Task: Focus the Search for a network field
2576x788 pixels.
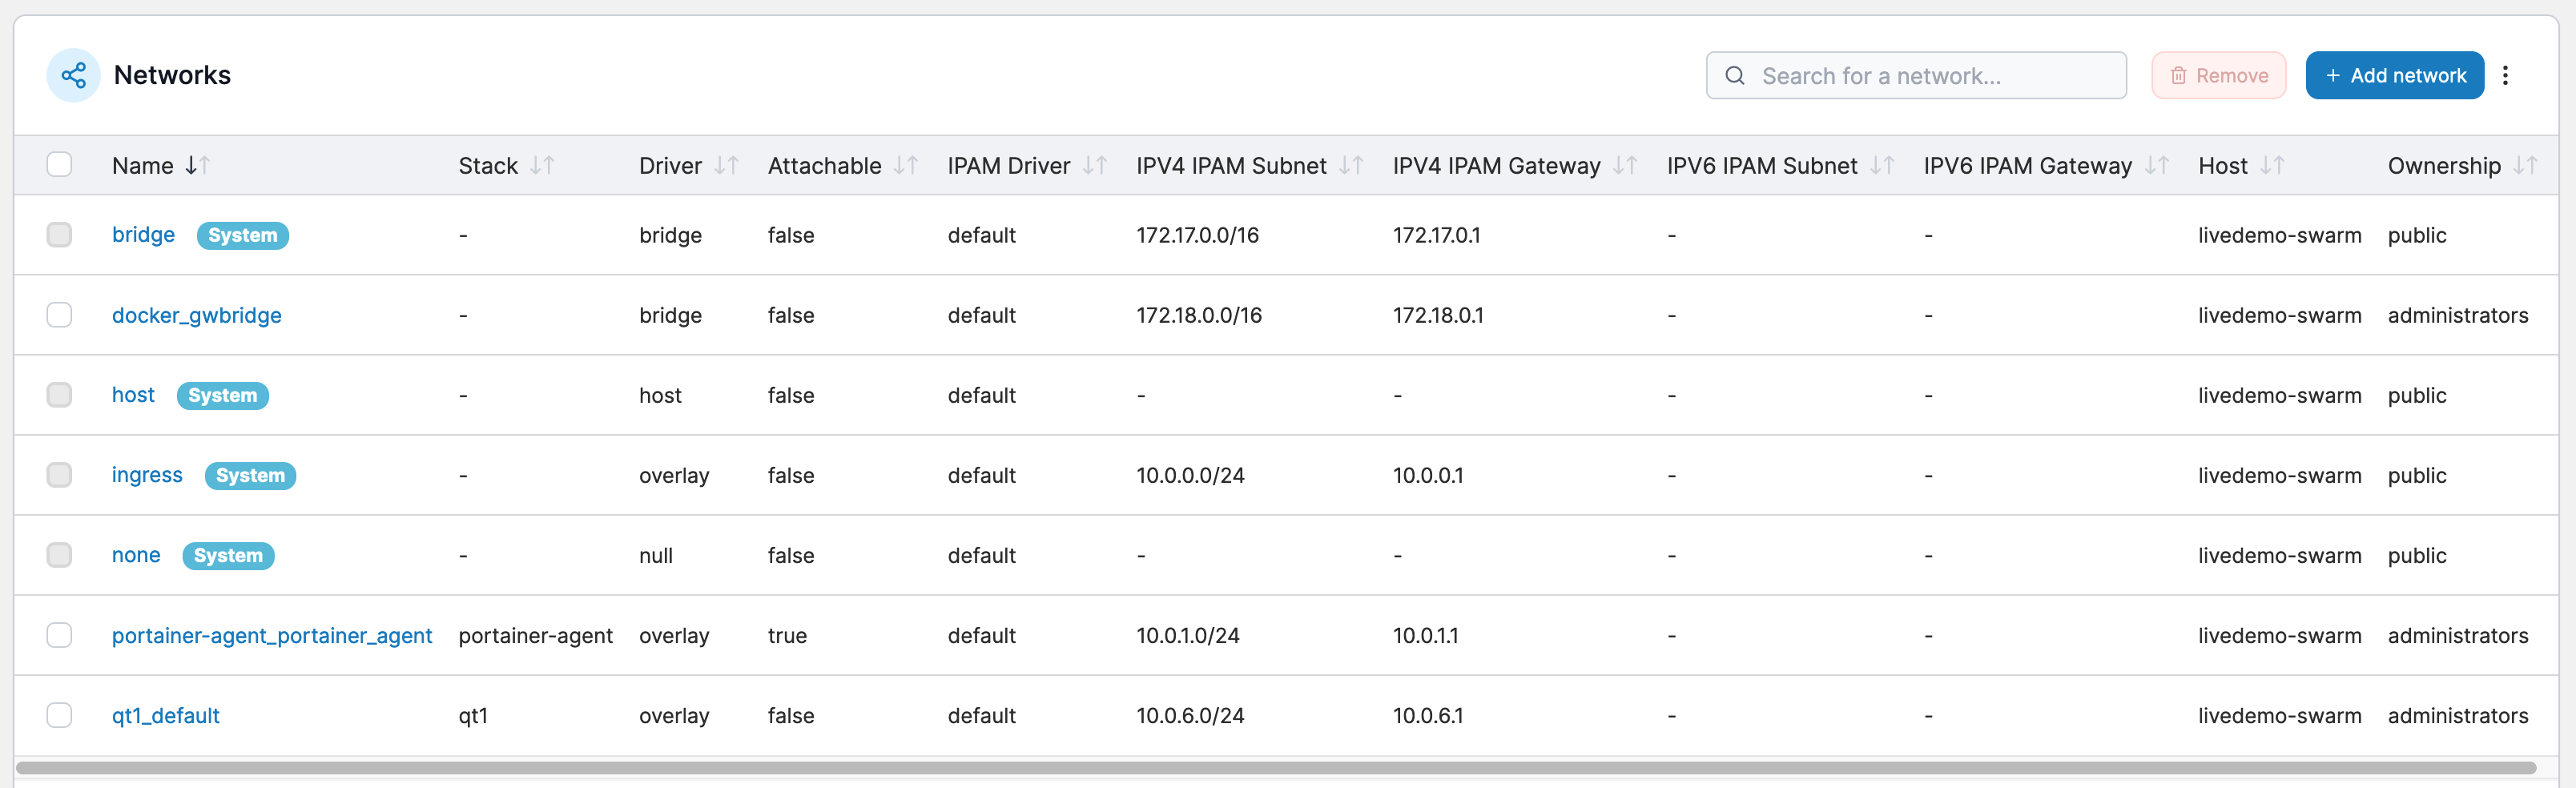Action: point(1916,75)
